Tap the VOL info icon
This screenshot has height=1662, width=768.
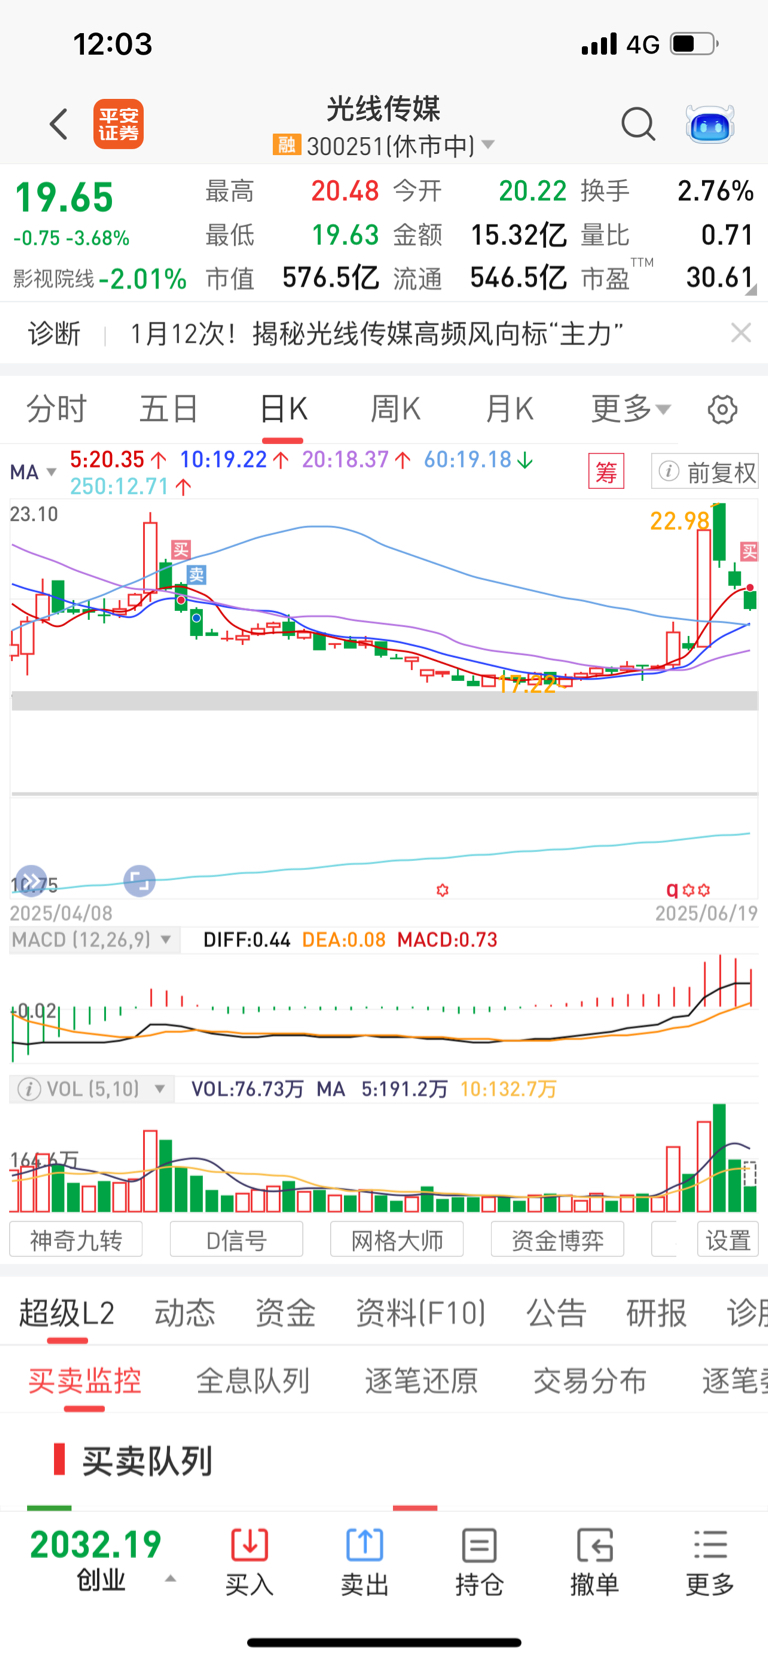click(29, 1089)
